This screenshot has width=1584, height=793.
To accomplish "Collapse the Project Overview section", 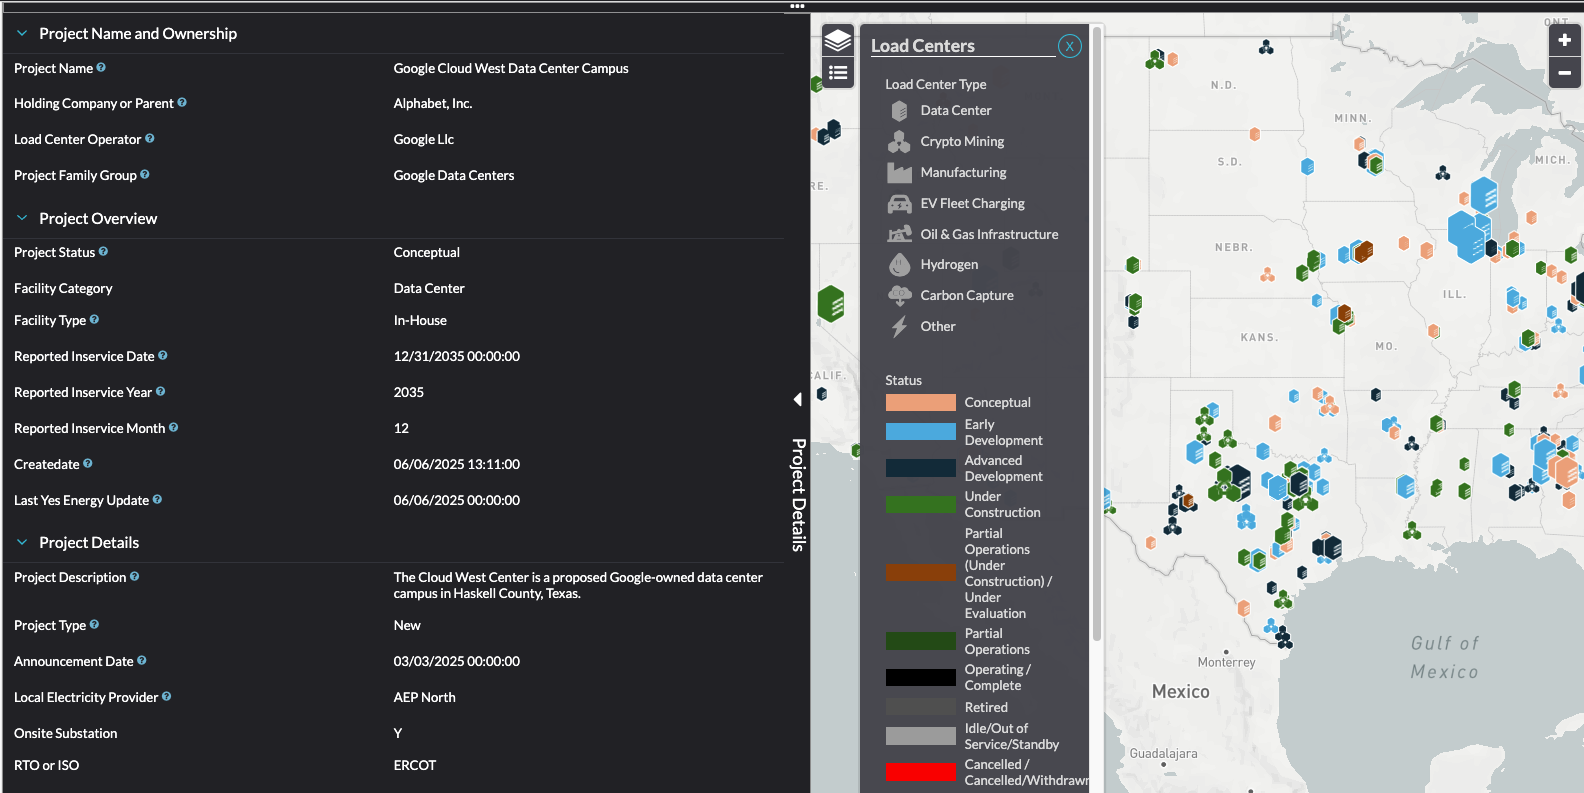I will tap(22, 218).
